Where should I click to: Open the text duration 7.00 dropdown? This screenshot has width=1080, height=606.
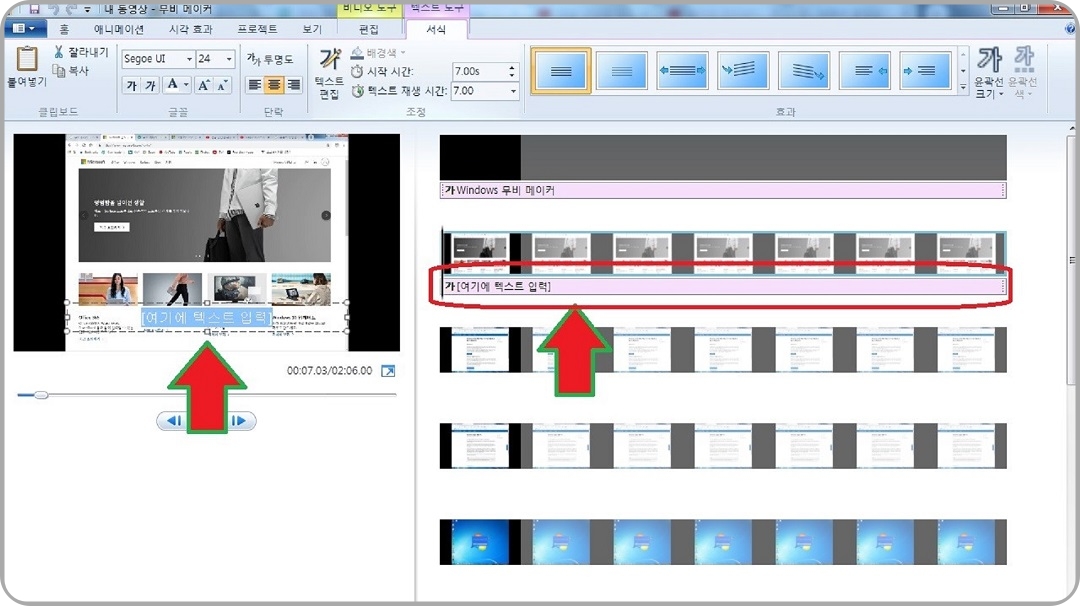[512, 91]
